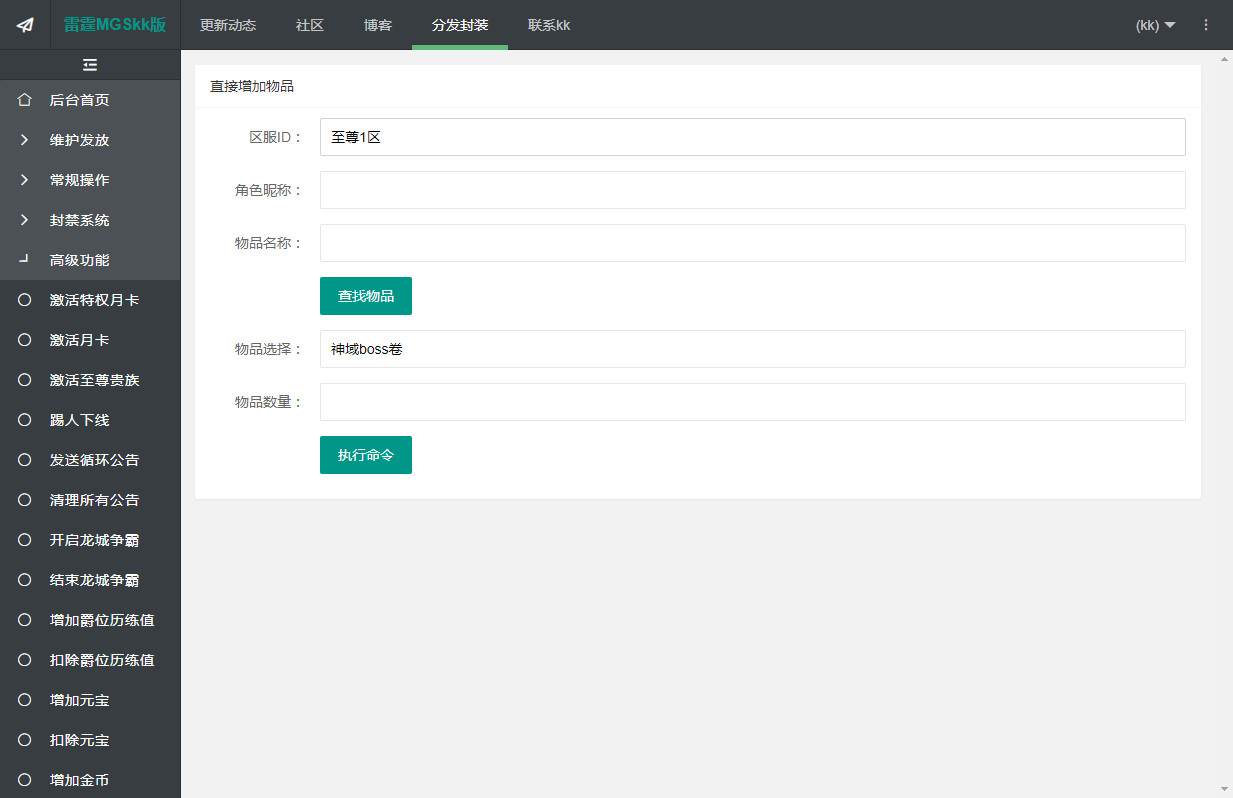Expand the 封禁系统 sidebar group
This screenshot has width=1233, height=798.
click(80, 220)
